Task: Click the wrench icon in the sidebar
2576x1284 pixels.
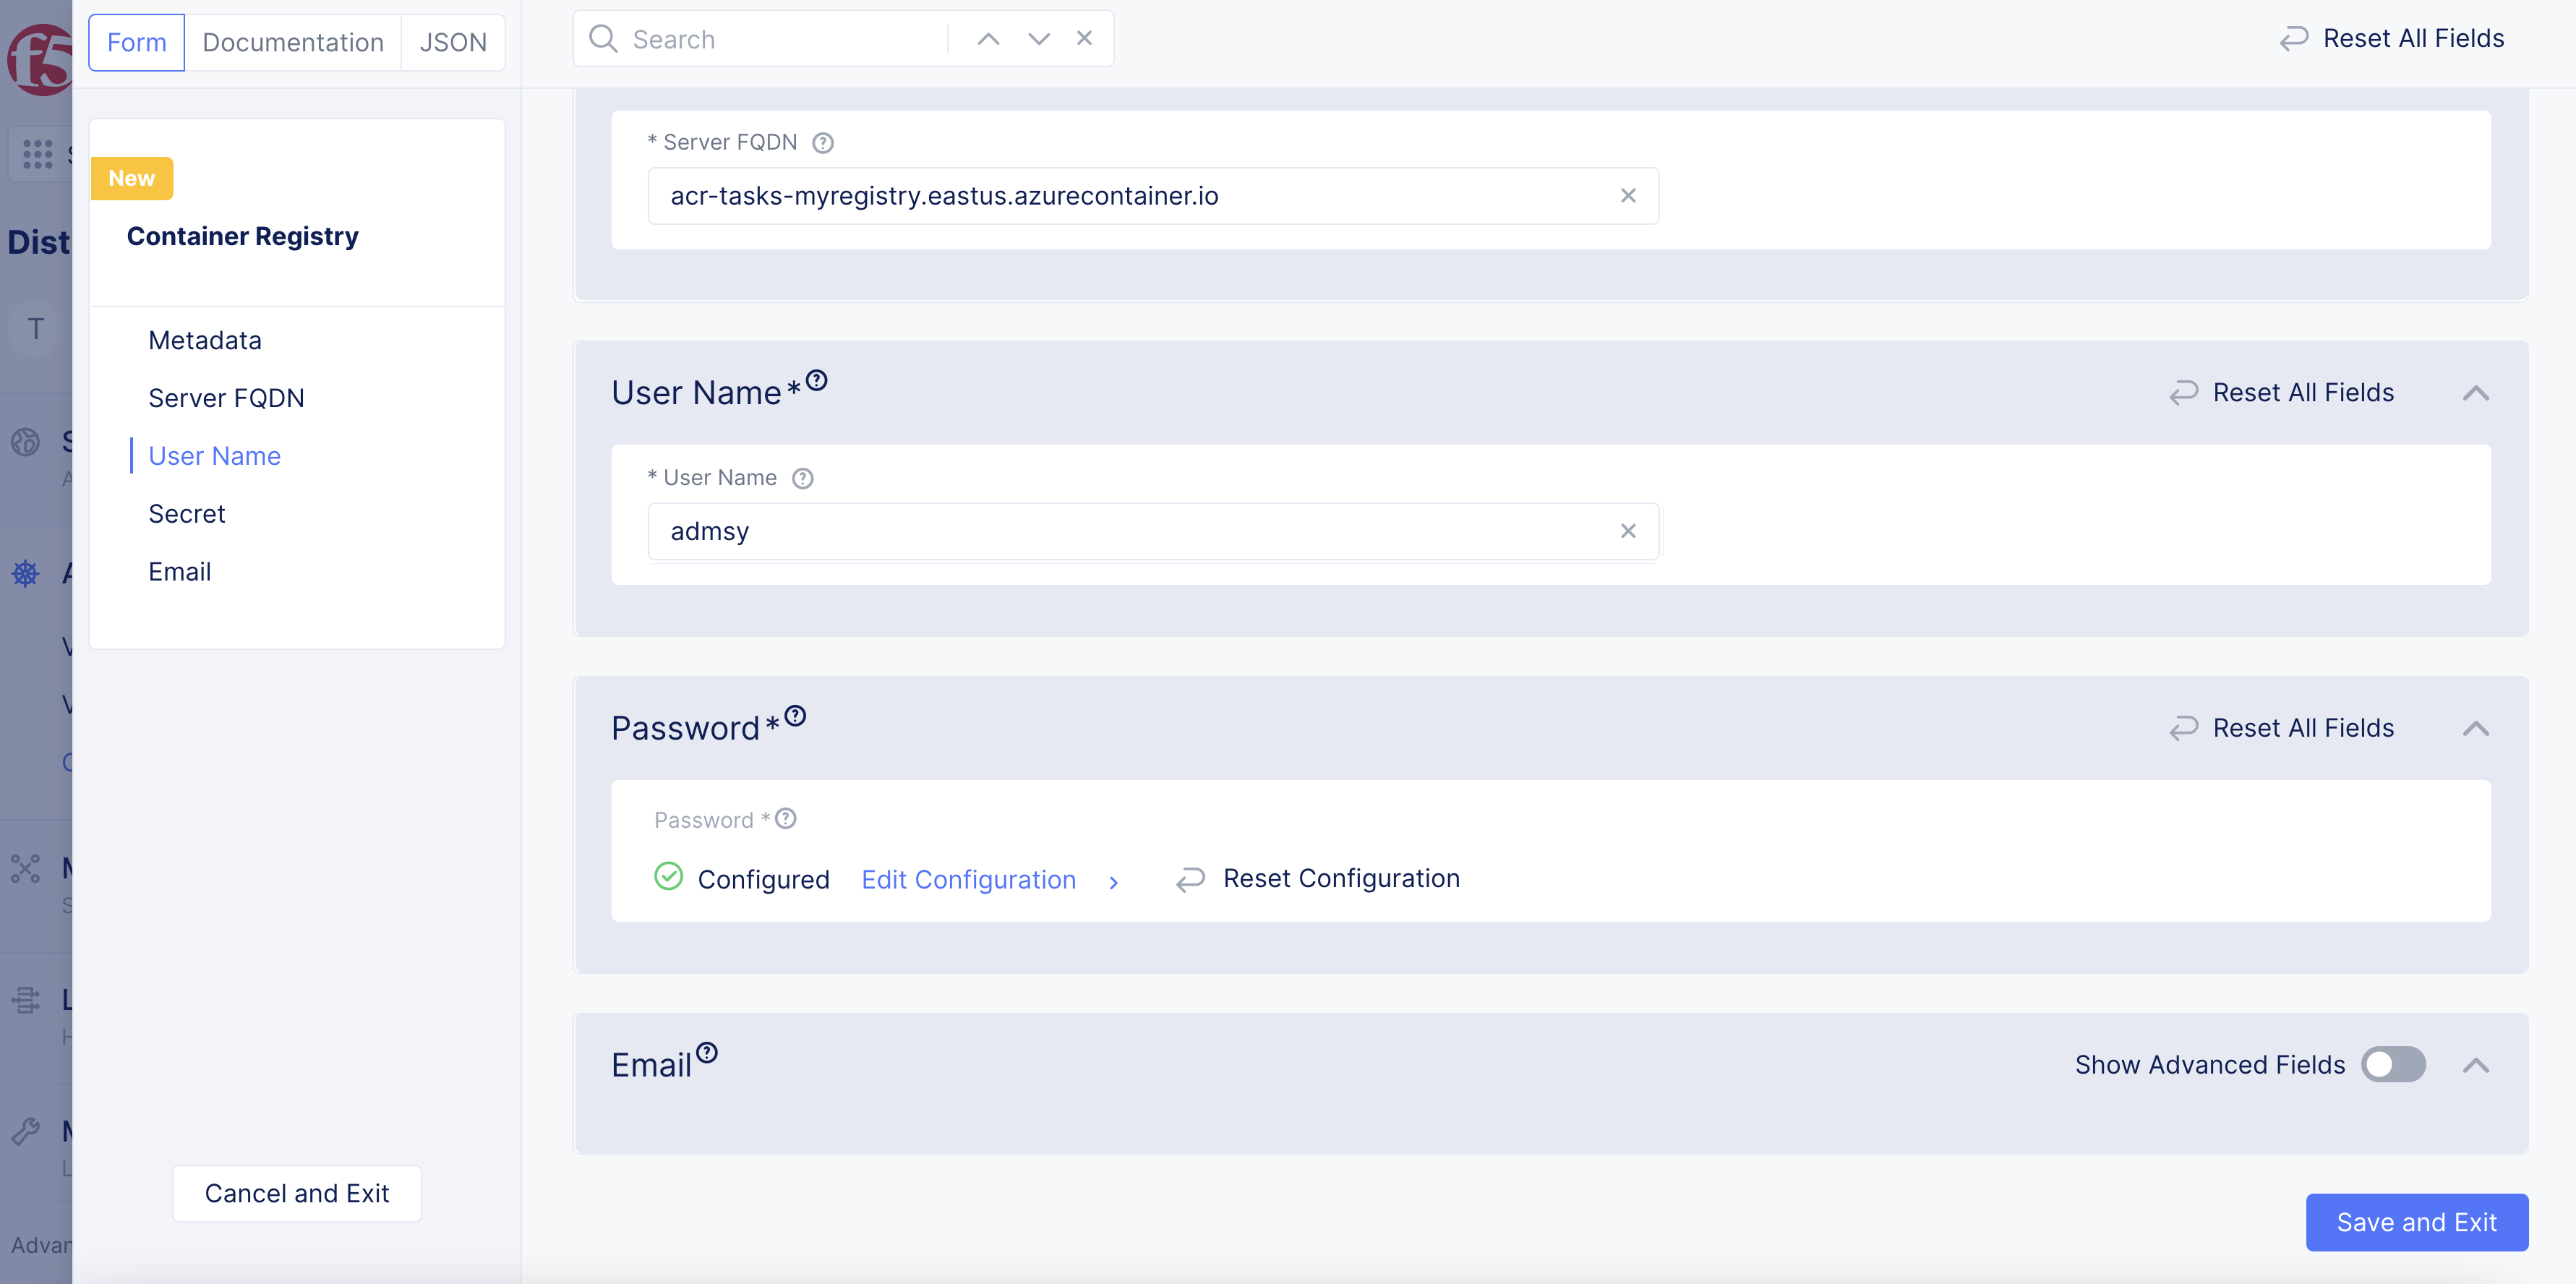Action: [x=25, y=1132]
